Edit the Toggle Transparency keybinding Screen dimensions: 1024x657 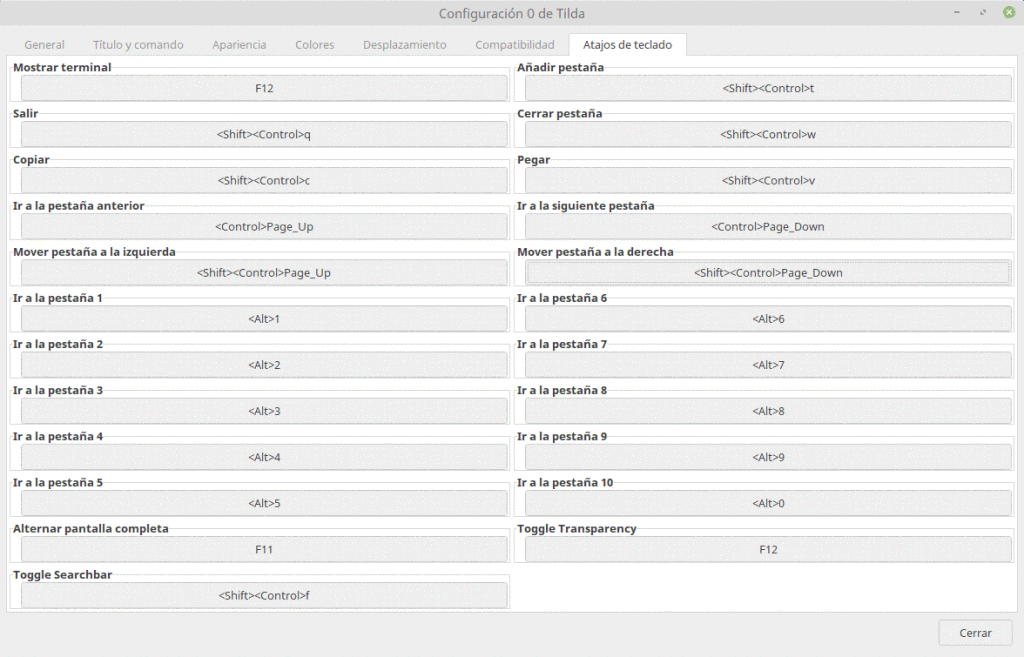(x=767, y=549)
